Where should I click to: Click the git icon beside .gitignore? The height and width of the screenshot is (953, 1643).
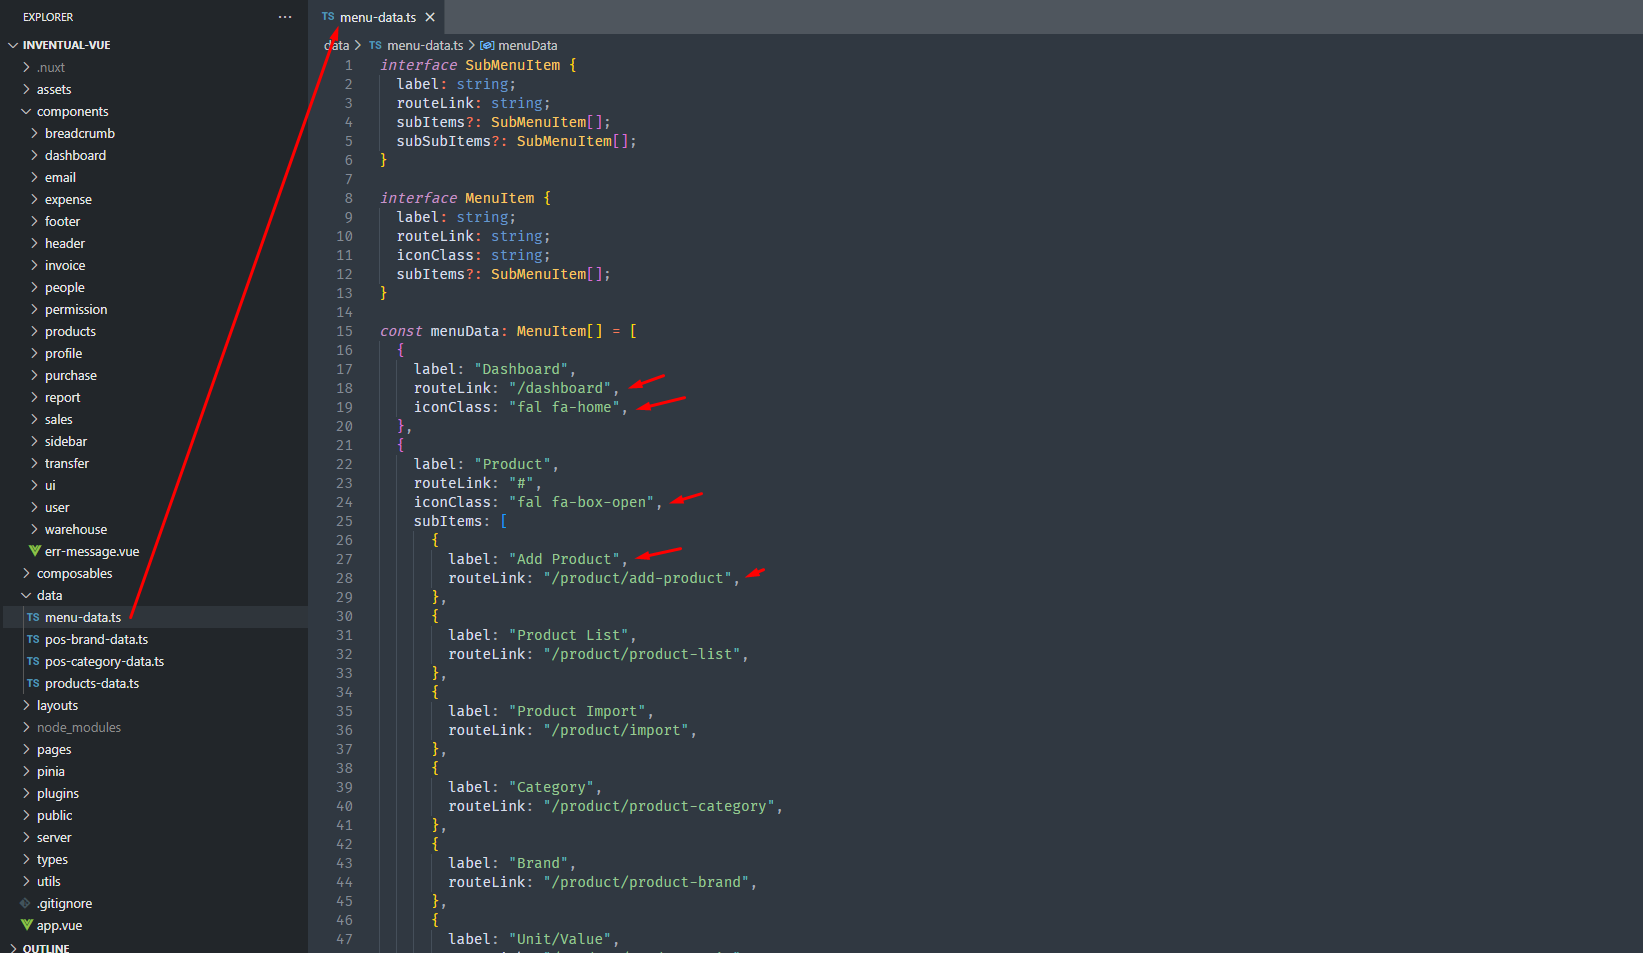26,903
